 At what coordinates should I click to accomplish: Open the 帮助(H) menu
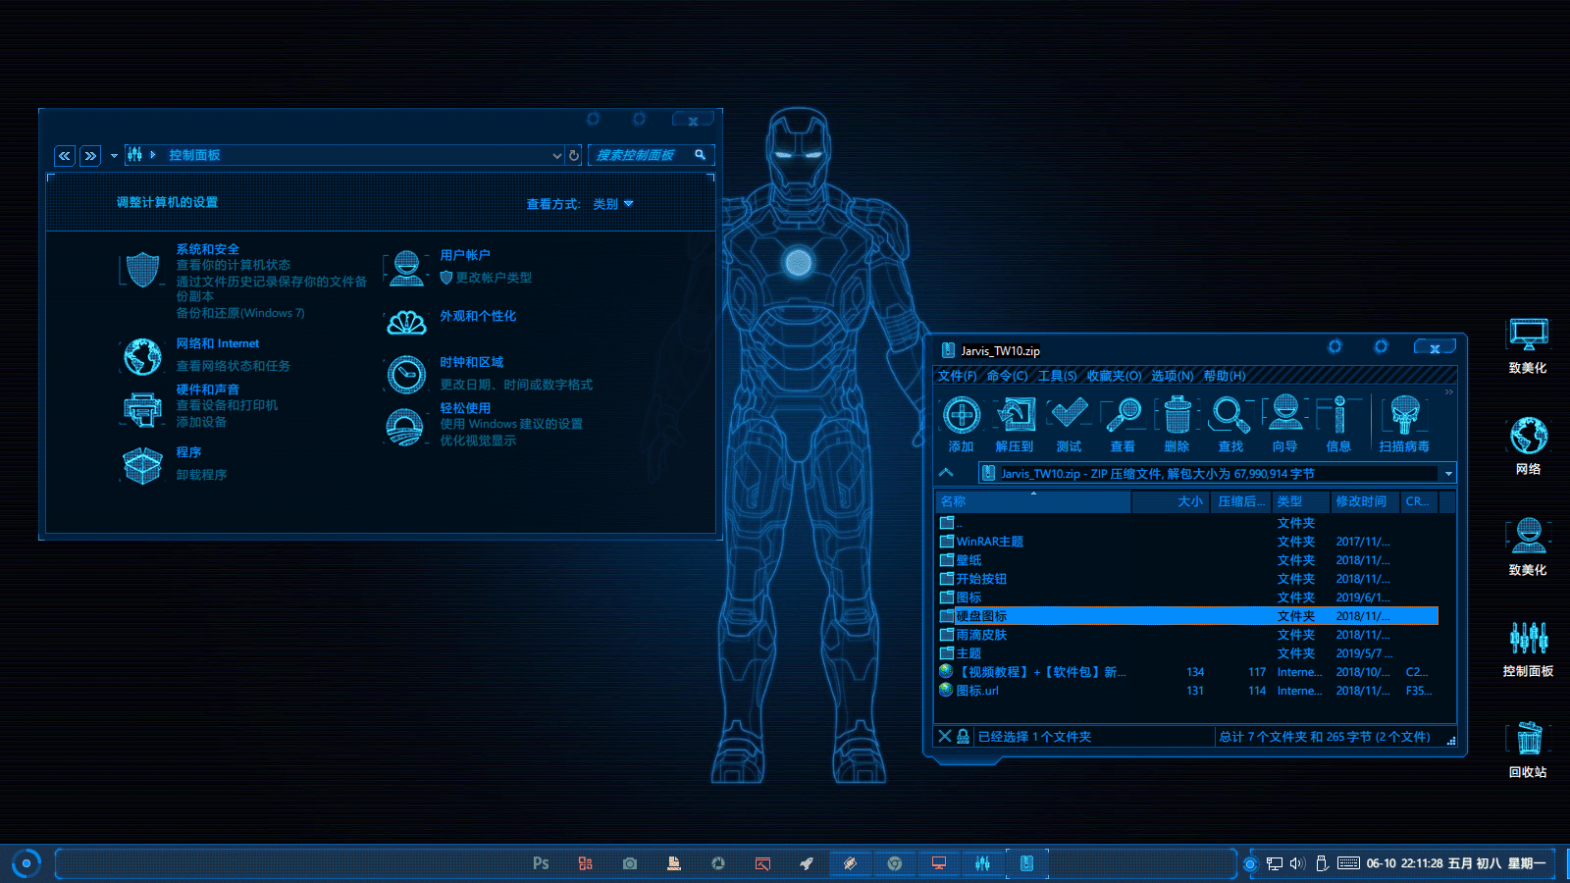[1225, 376]
